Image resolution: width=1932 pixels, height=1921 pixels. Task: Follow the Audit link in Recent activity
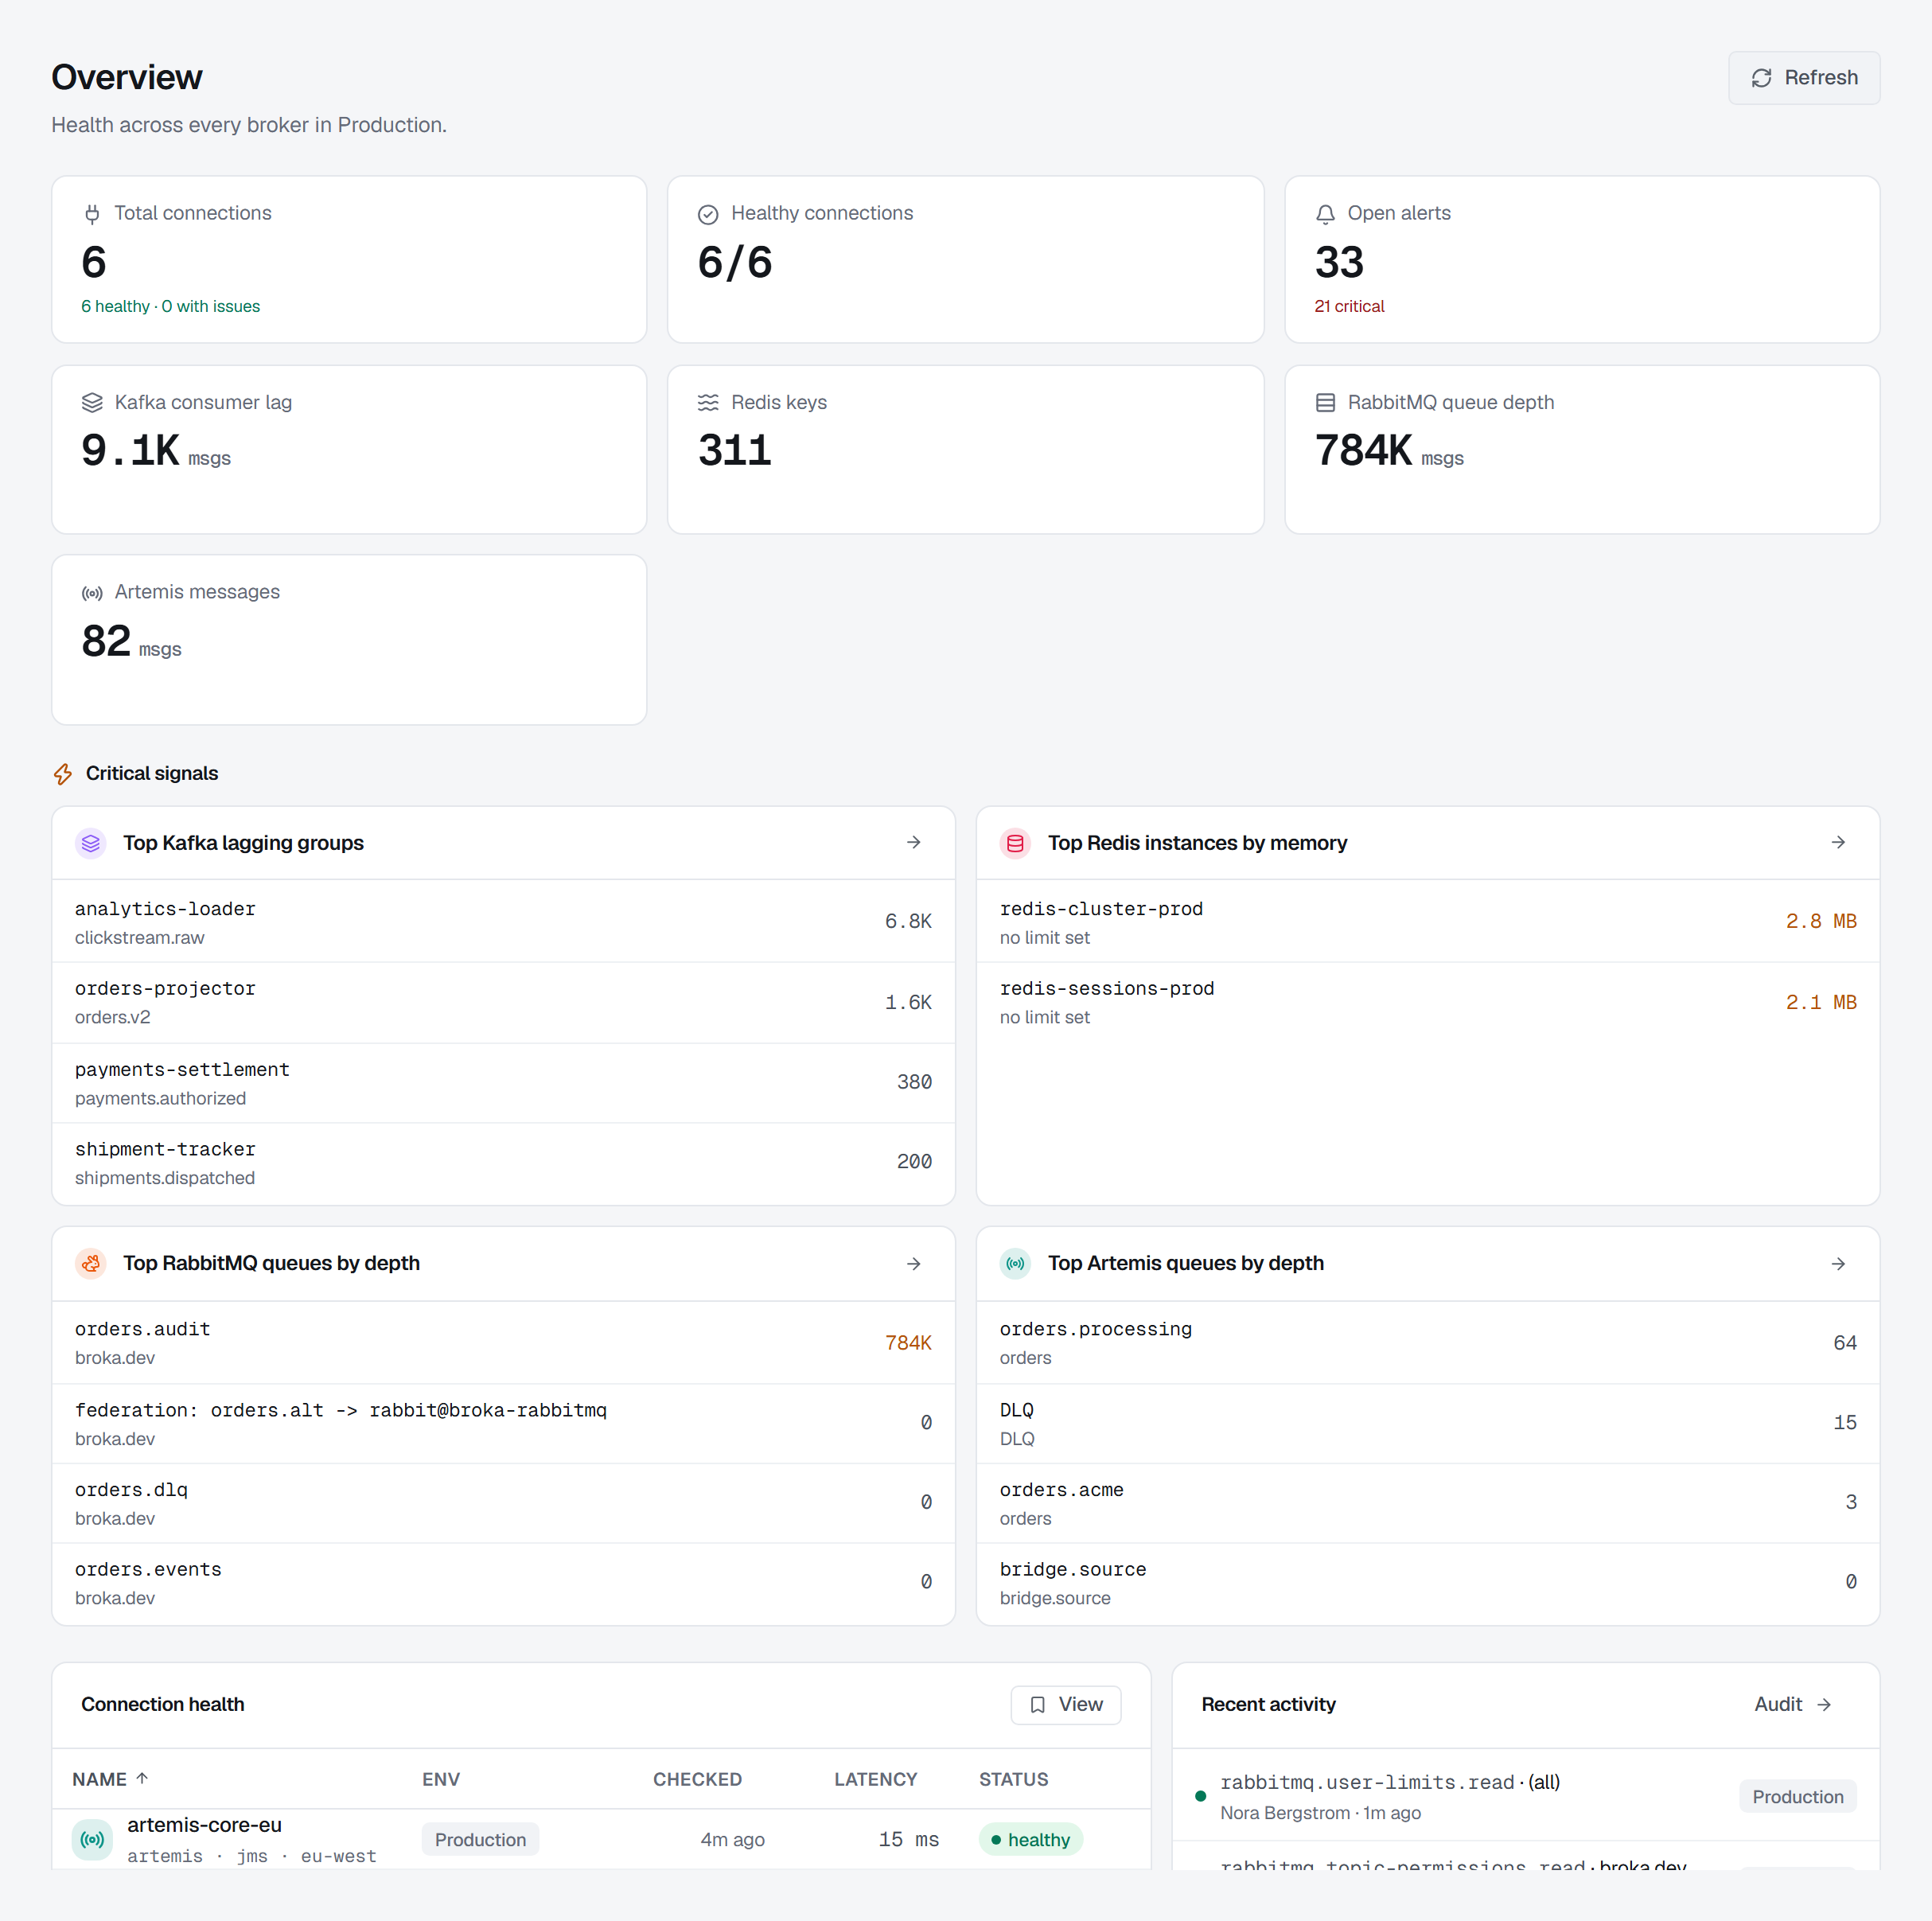(1792, 1705)
